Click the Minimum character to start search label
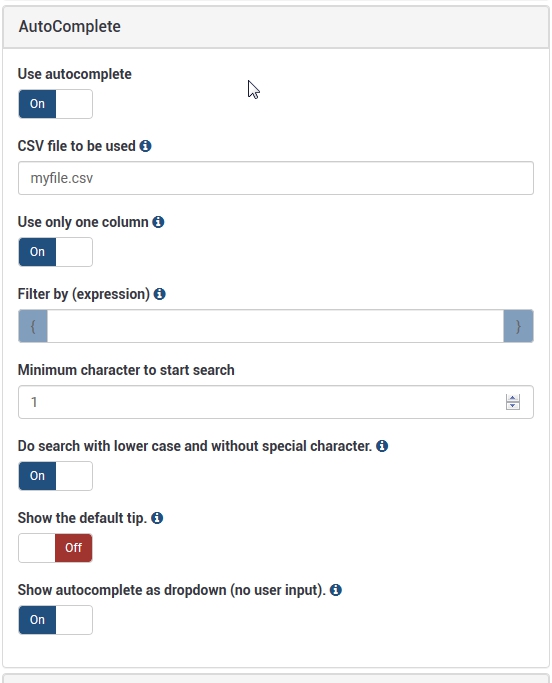The width and height of the screenshot is (552, 683). (x=126, y=370)
